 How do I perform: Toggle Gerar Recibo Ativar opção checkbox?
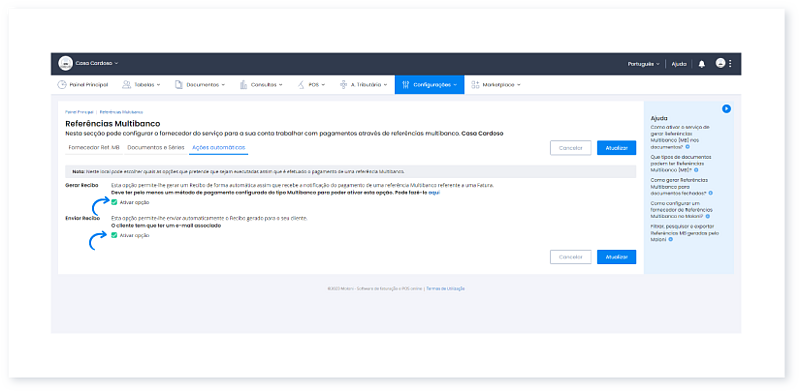click(114, 202)
